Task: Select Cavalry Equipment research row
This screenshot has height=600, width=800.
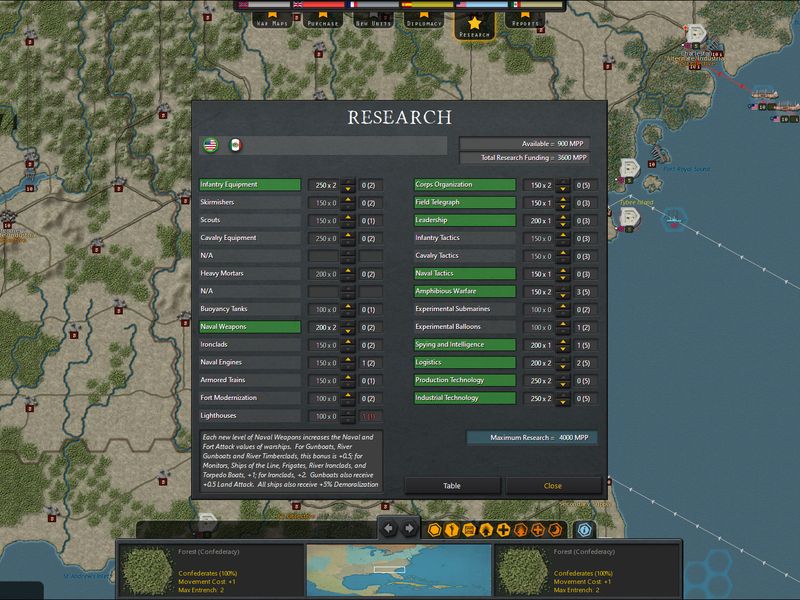Action: [x=250, y=238]
